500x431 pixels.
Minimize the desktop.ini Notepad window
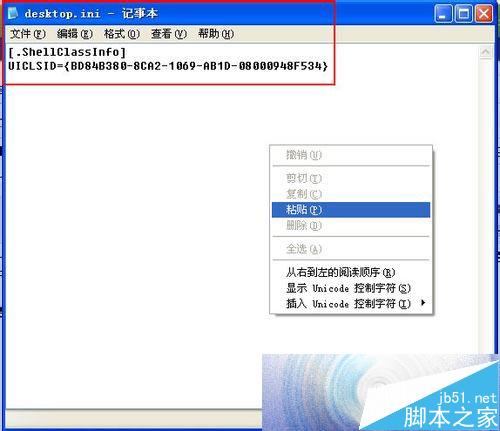point(443,14)
